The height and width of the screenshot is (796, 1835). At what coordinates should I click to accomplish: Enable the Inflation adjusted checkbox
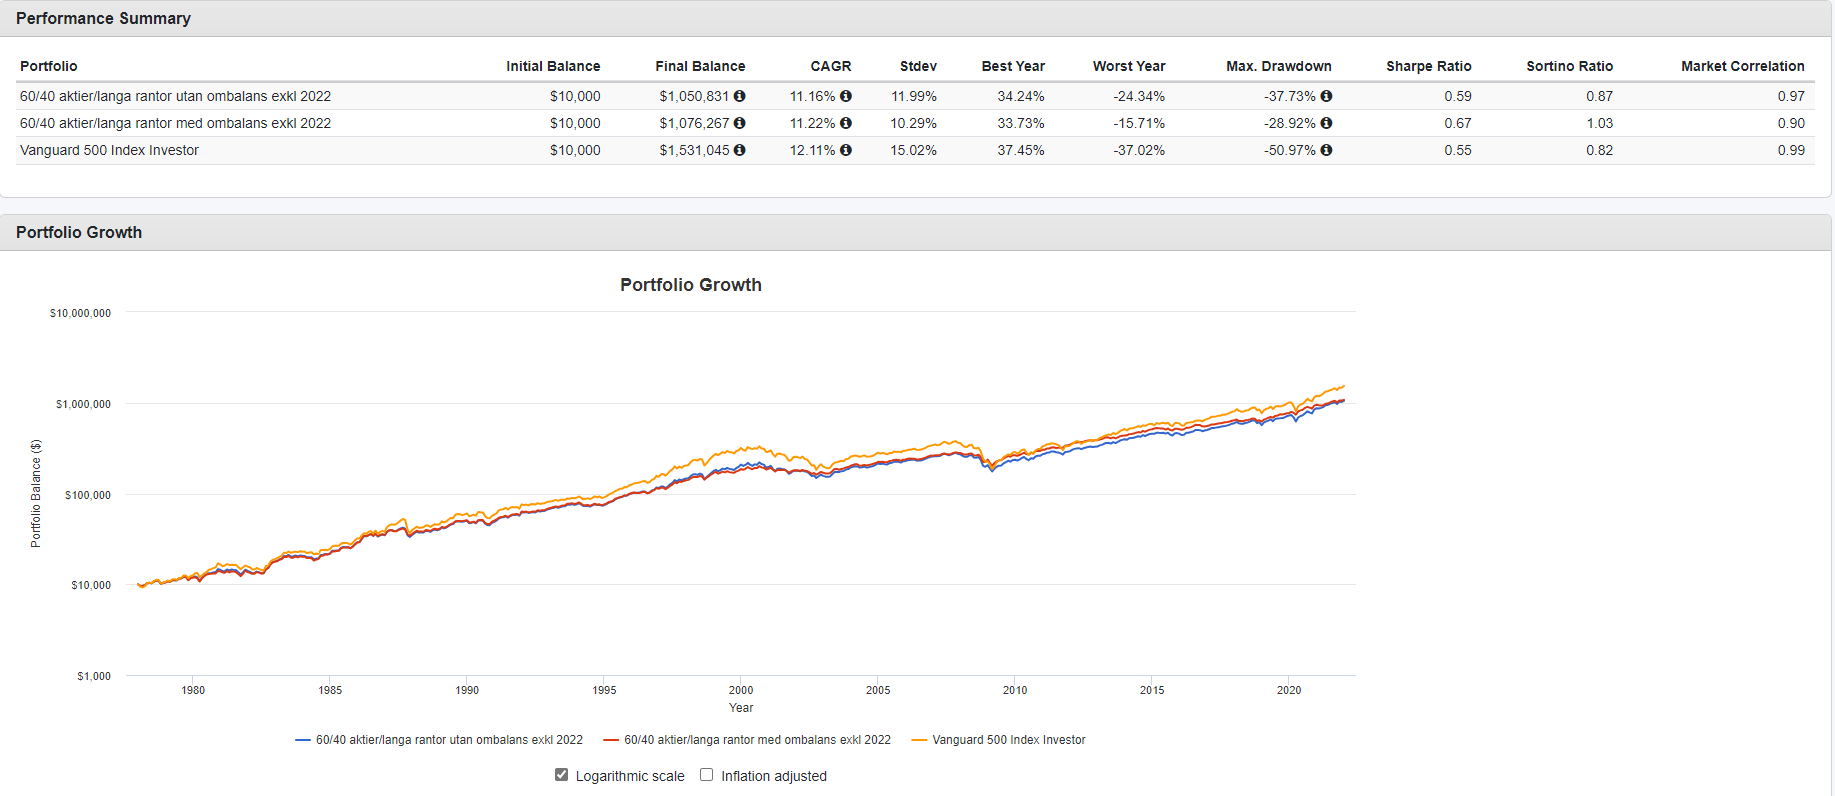(707, 775)
